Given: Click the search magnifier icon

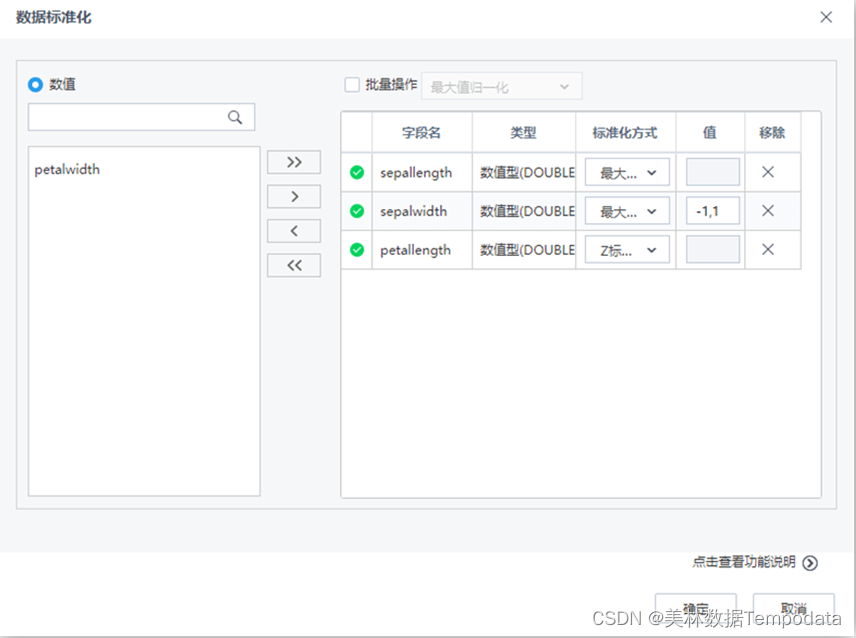Looking at the screenshot, I should point(235,117).
